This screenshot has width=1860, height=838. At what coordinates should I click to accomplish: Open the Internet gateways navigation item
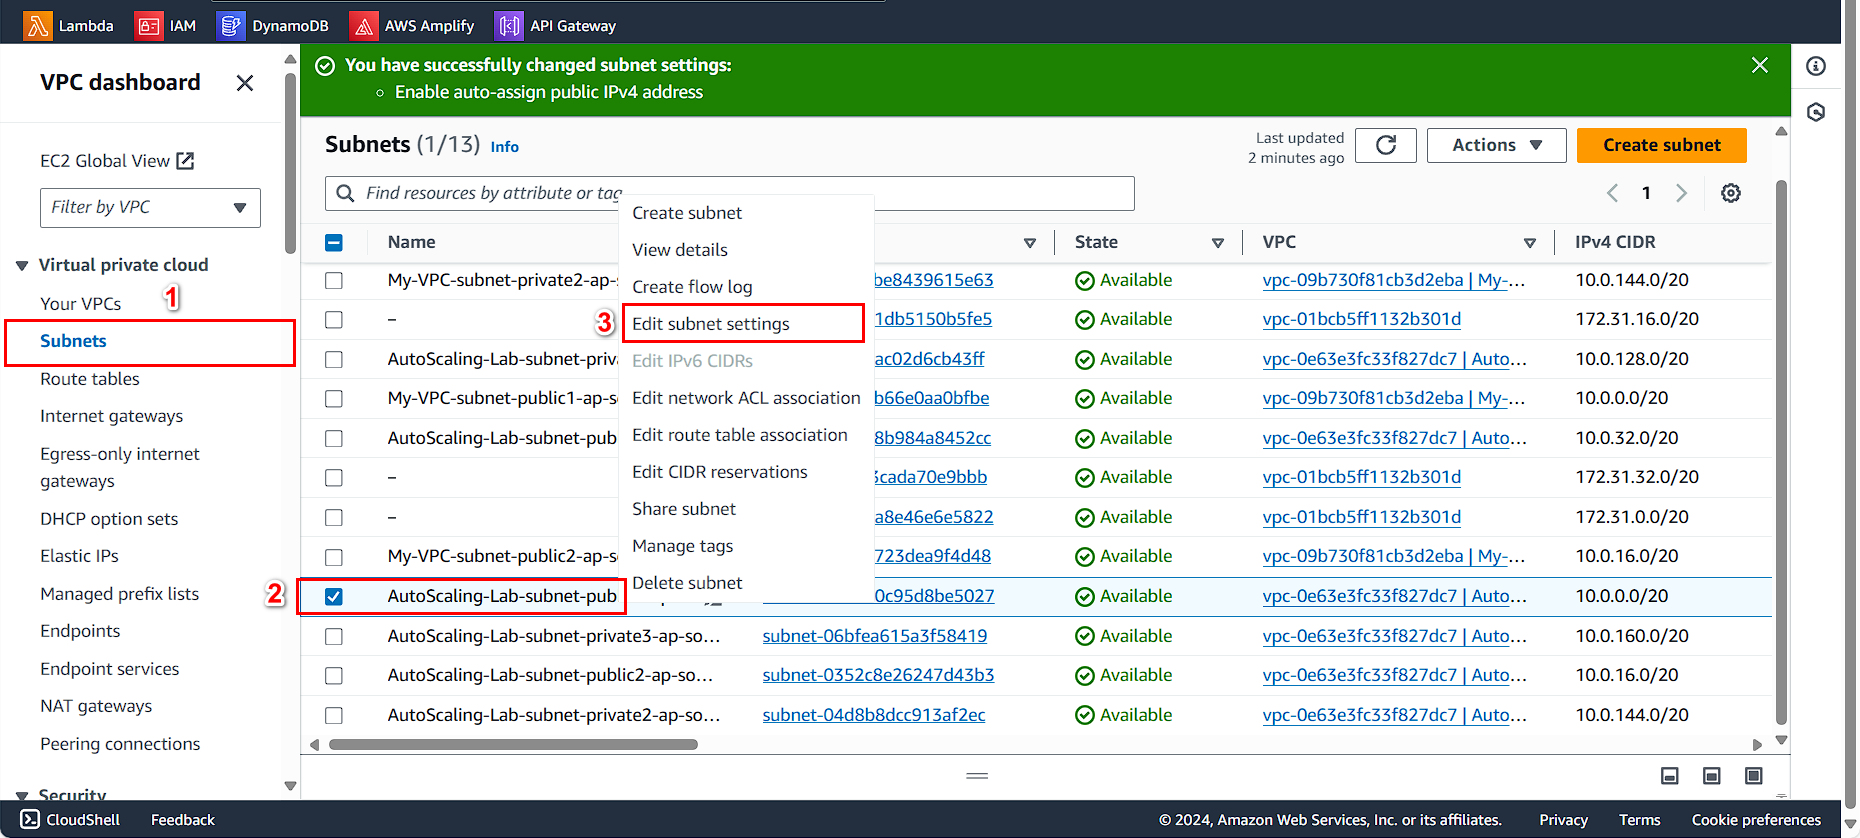pyautogui.click(x=112, y=416)
